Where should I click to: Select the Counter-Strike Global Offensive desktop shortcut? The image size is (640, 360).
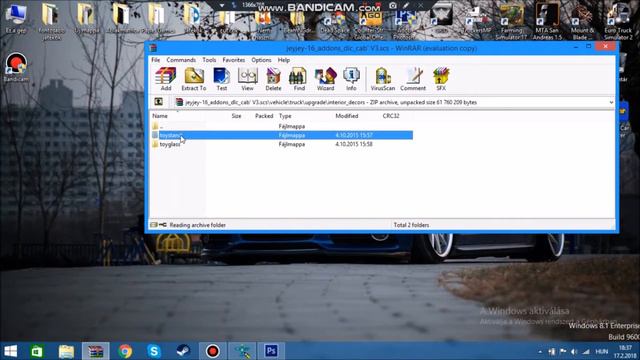[370, 23]
